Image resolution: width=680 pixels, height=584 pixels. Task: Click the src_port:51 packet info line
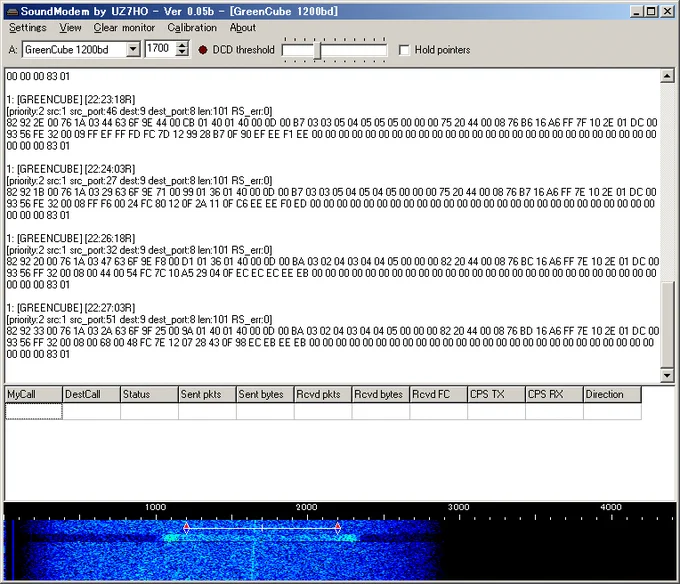click(139, 319)
